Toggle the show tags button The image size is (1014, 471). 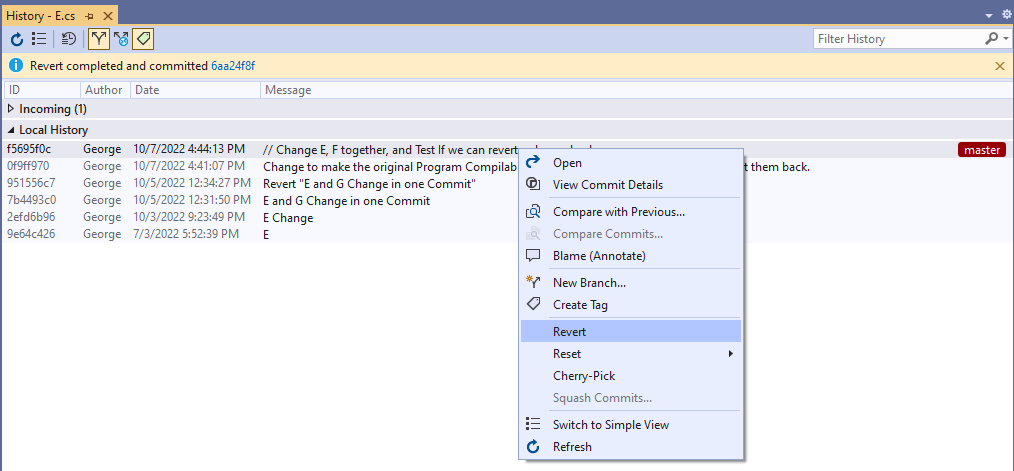click(x=143, y=39)
